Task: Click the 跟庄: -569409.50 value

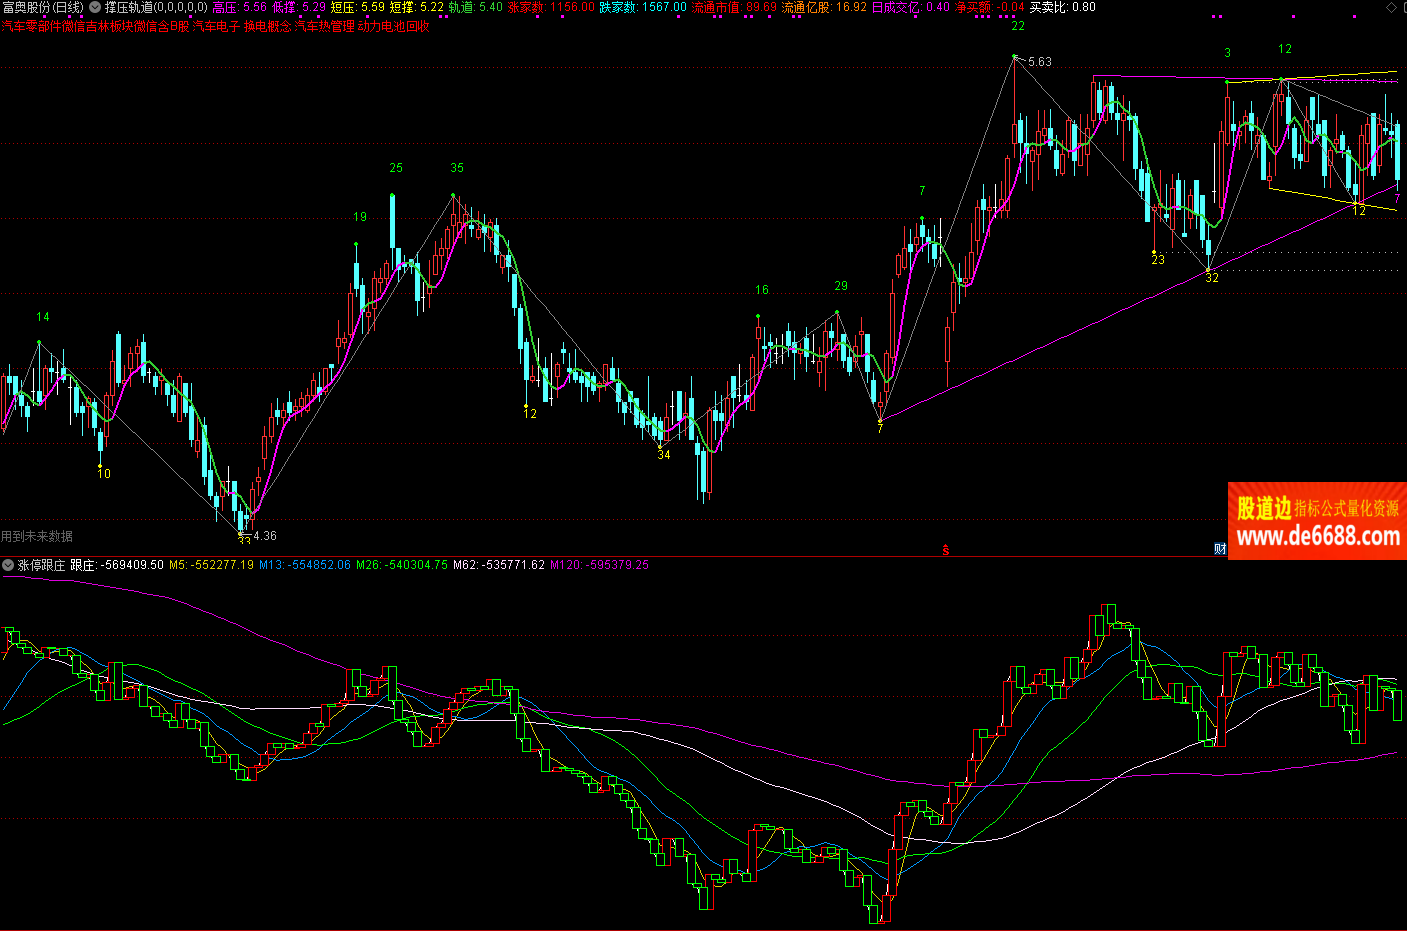Action: 117,565
